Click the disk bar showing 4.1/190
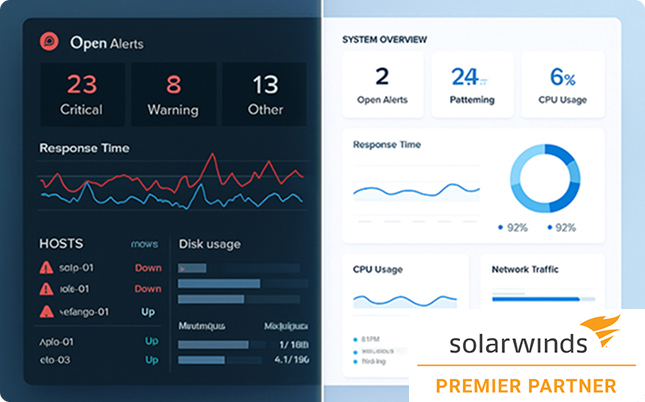 [220, 360]
